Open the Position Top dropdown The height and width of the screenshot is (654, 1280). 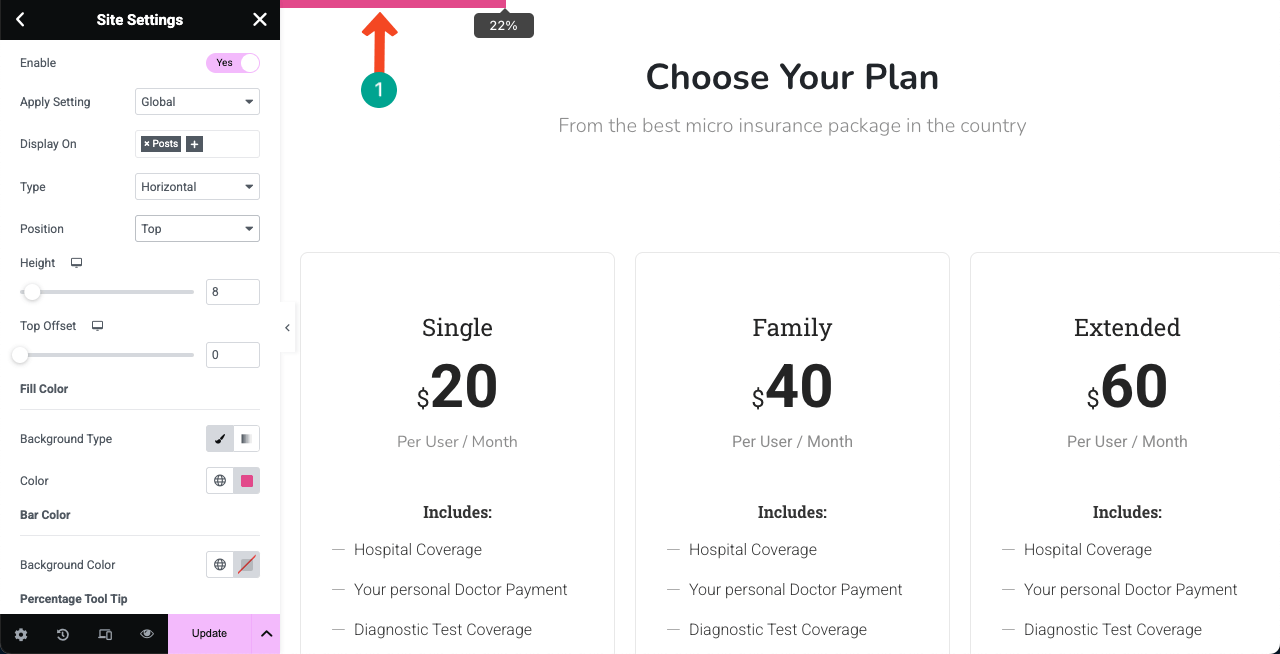197,229
